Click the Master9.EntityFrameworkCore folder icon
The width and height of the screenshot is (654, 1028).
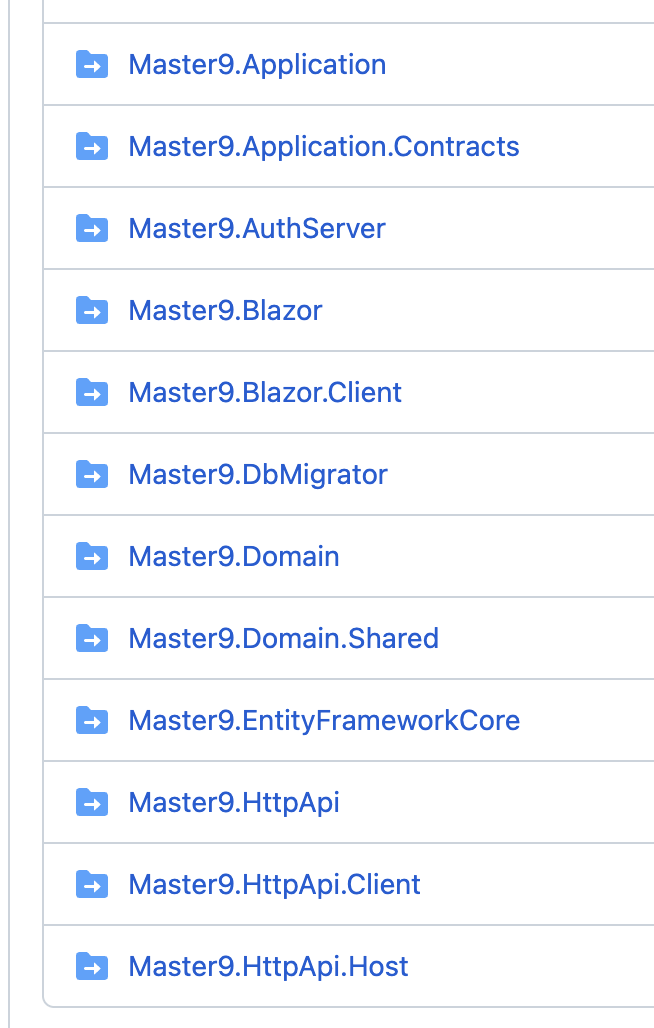click(x=92, y=721)
